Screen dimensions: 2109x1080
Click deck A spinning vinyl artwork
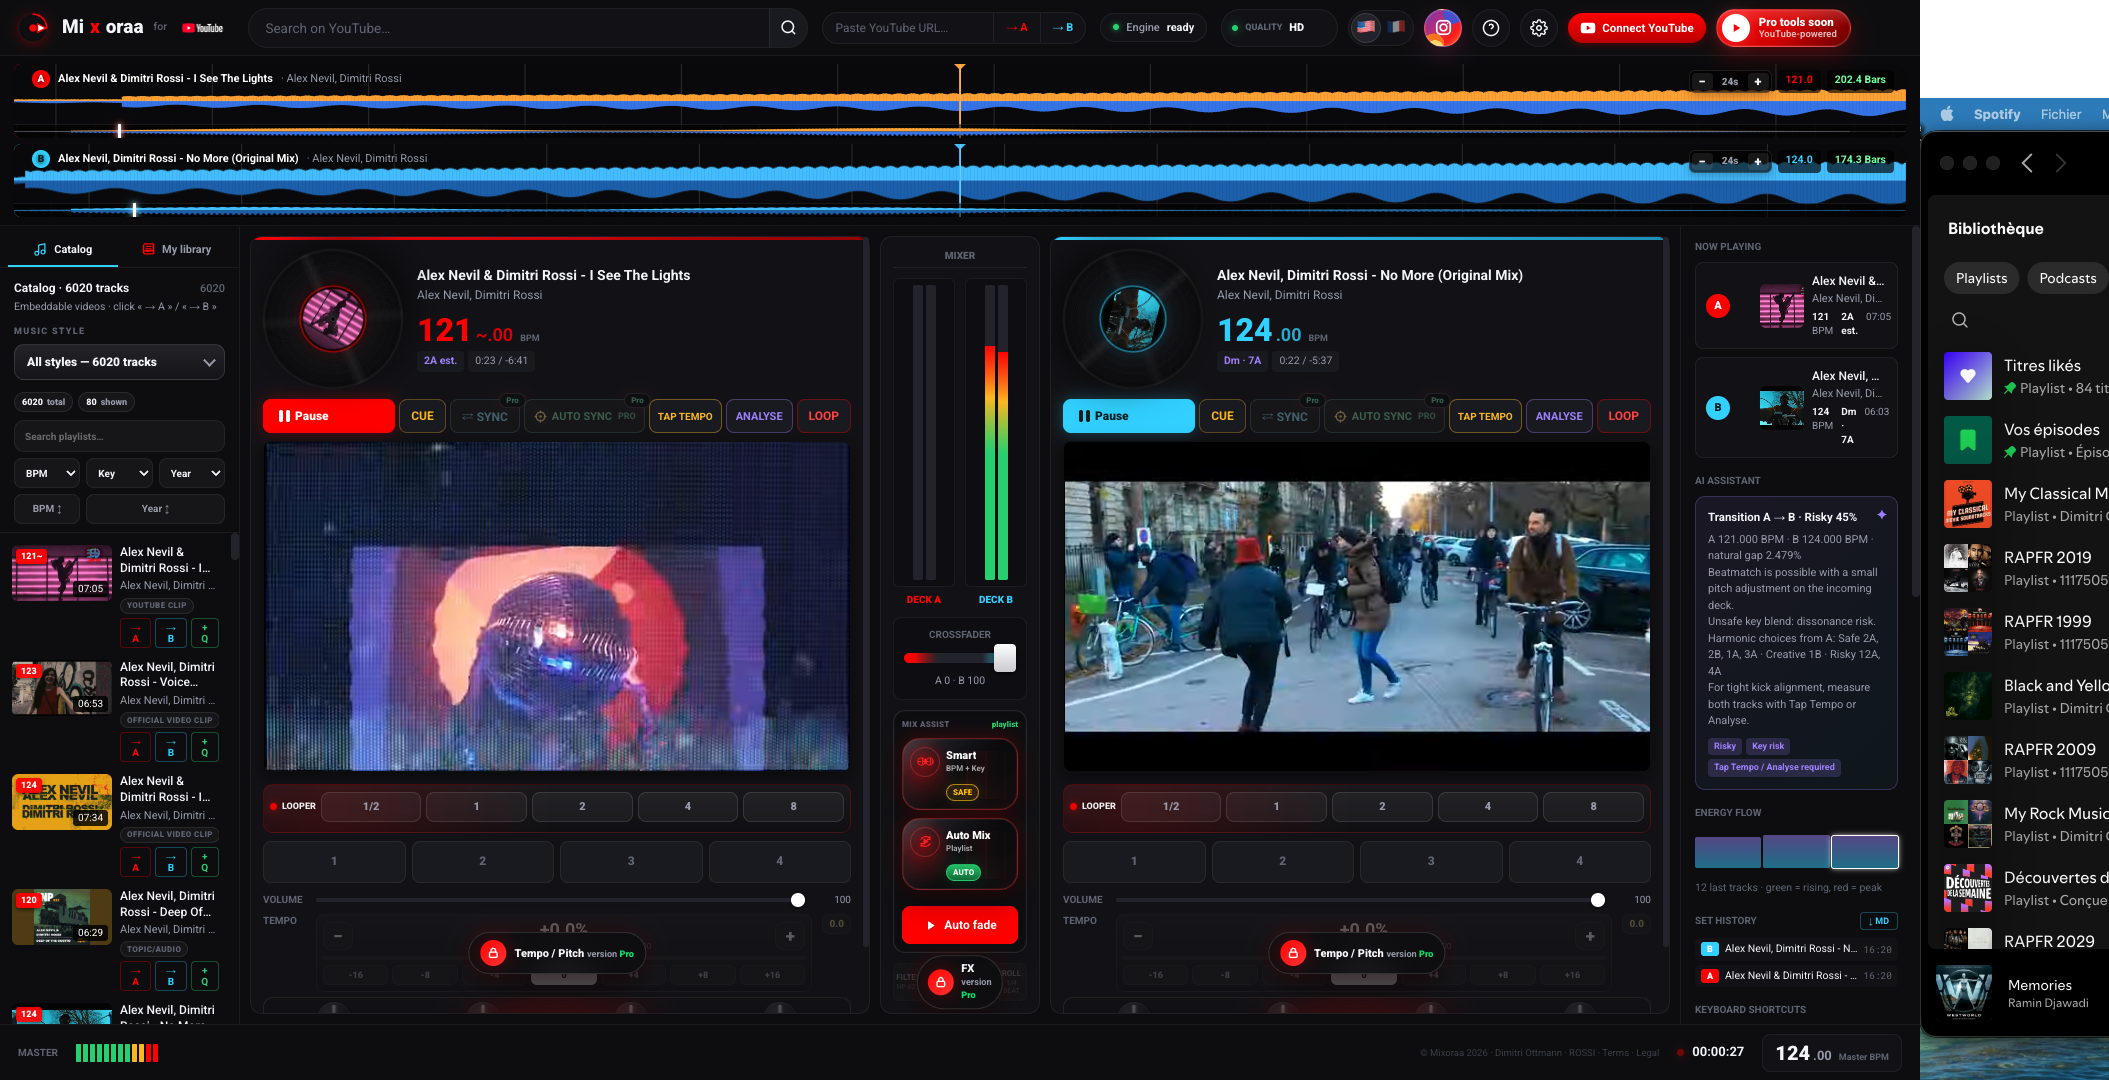(333, 320)
